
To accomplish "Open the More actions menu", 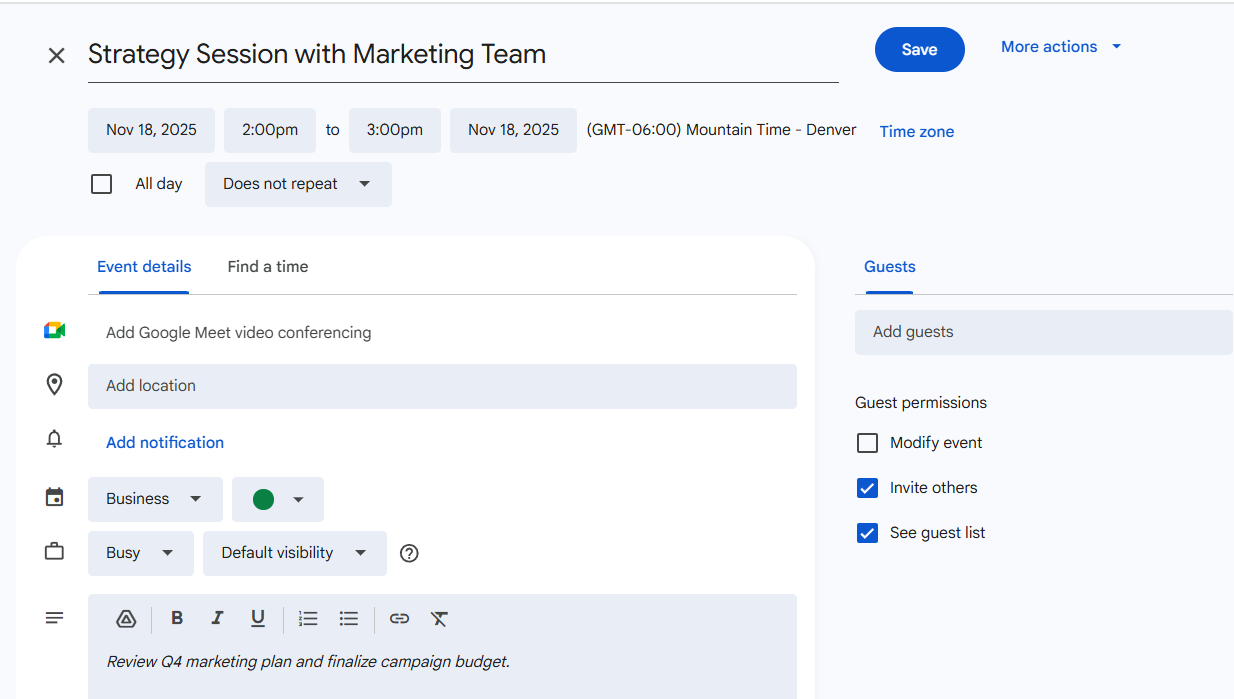I will click(x=1060, y=47).
